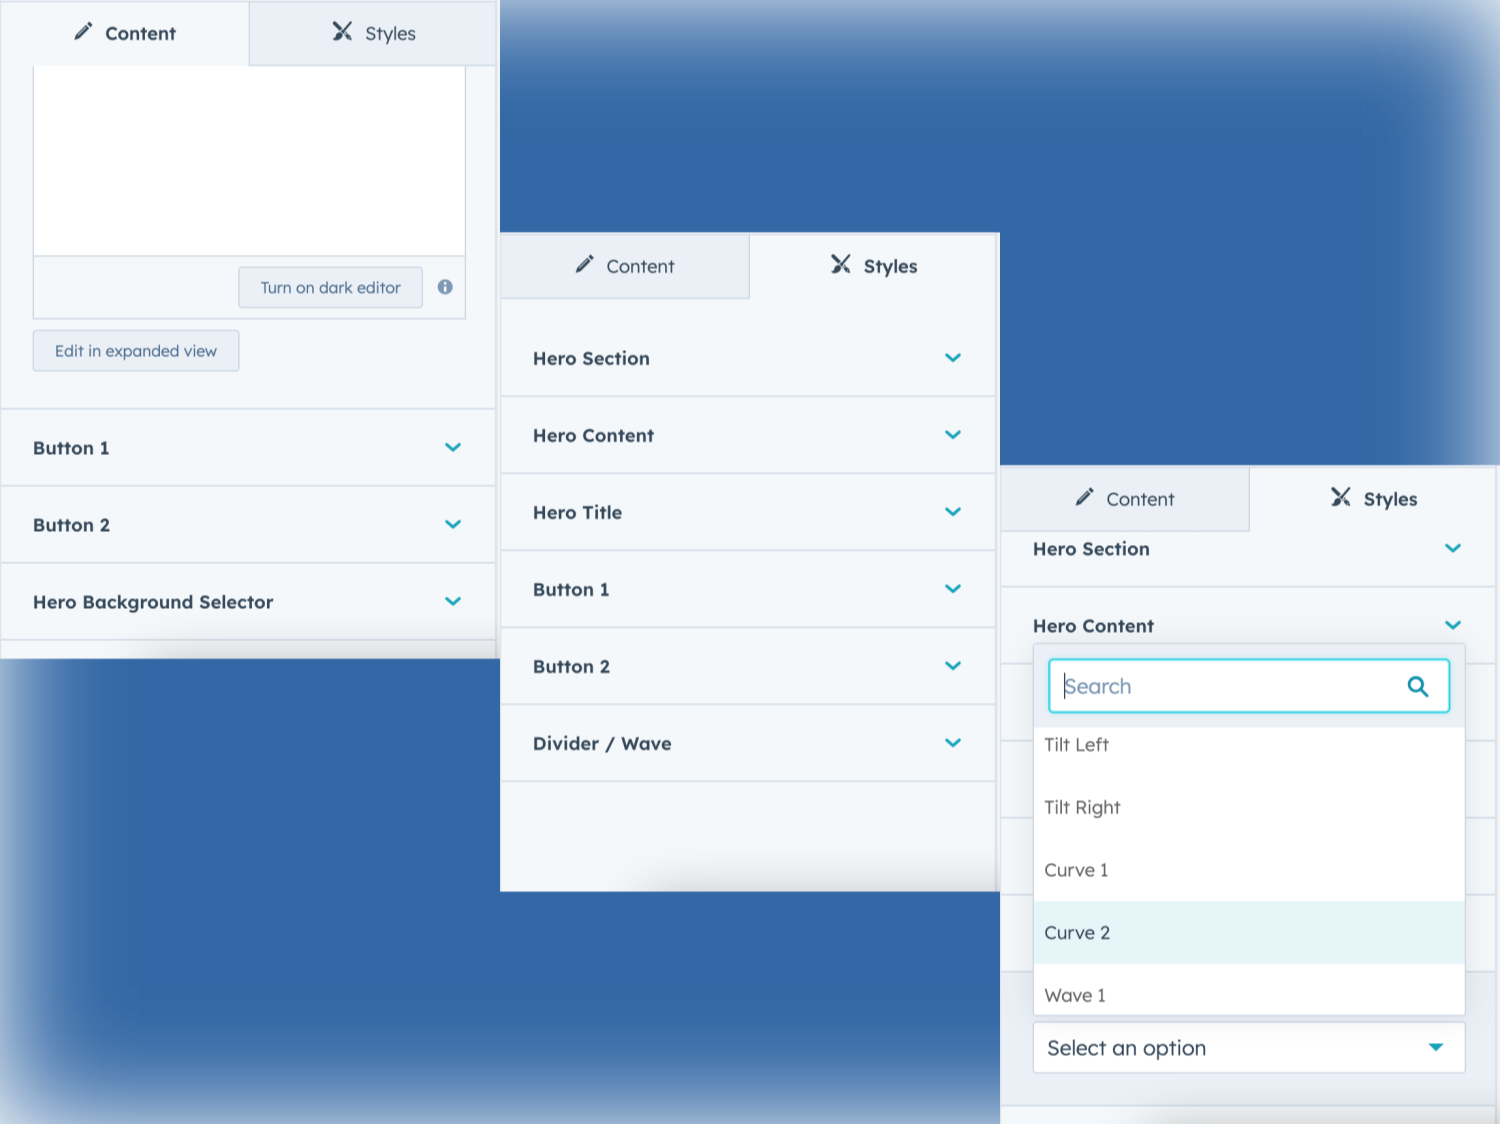Click Edit in expanded view

point(135,350)
